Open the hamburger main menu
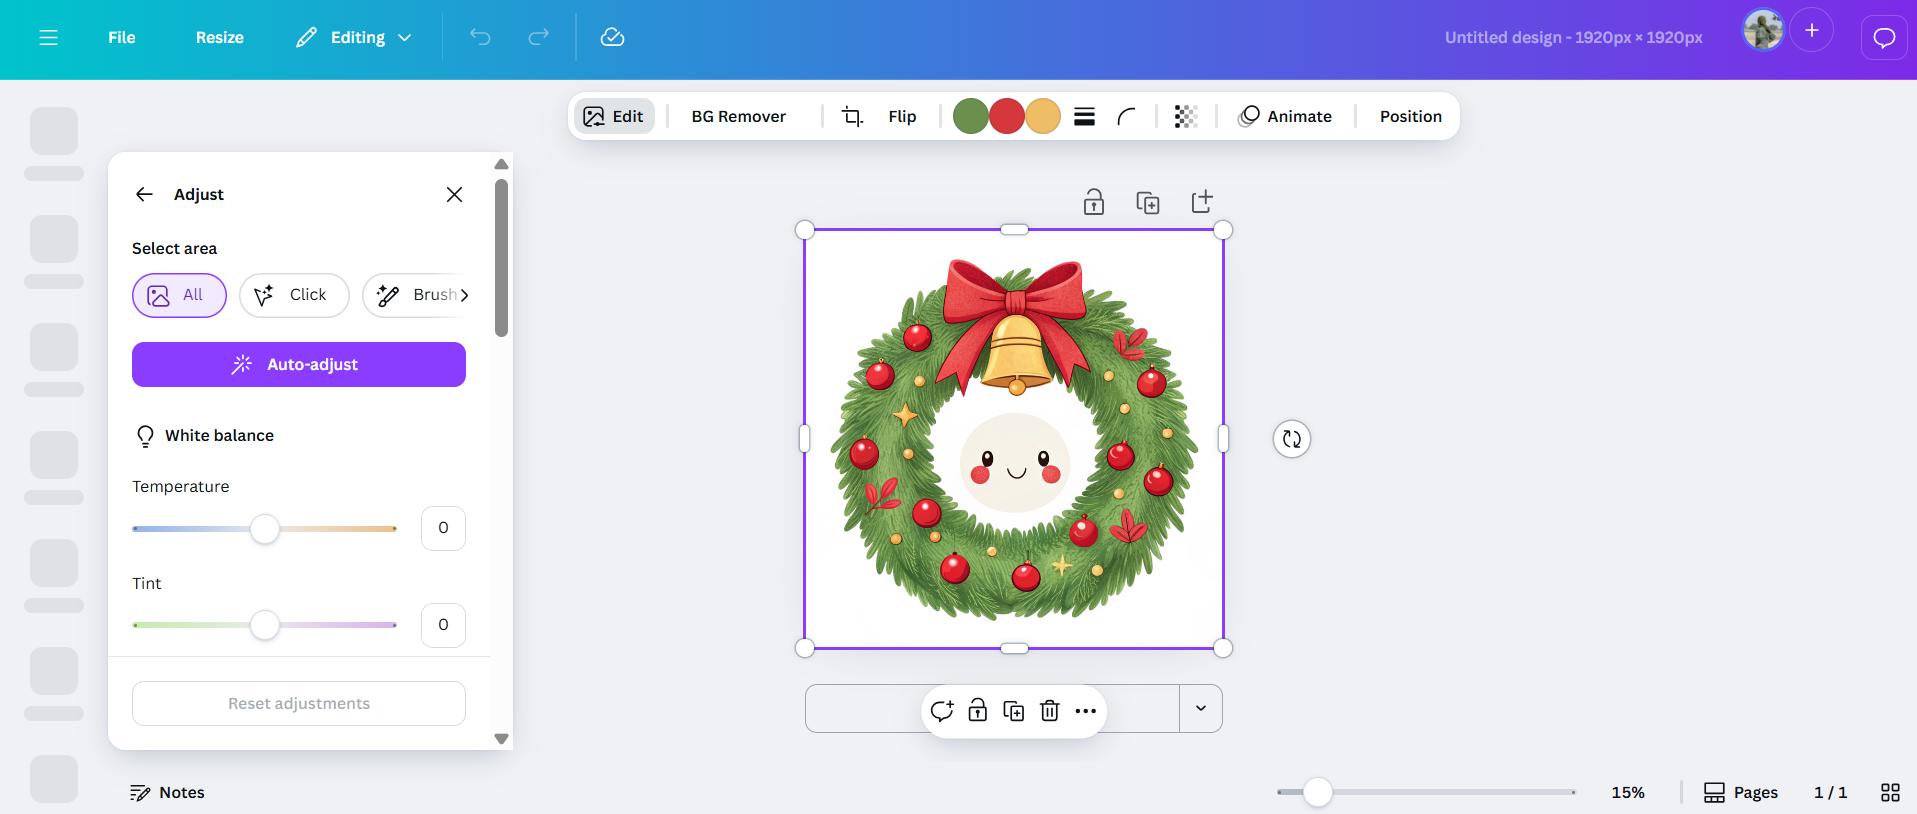This screenshot has width=1917, height=814. pyautogui.click(x=48, y=37)
